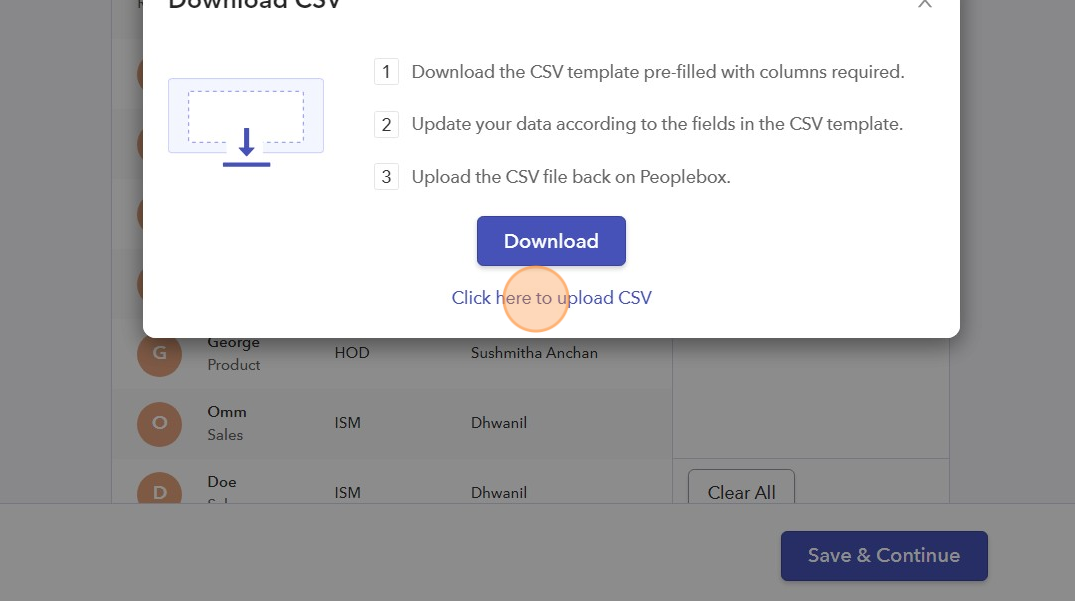
Task: Select Doe's 'D' avatar
Action: (x=159, y=490)
